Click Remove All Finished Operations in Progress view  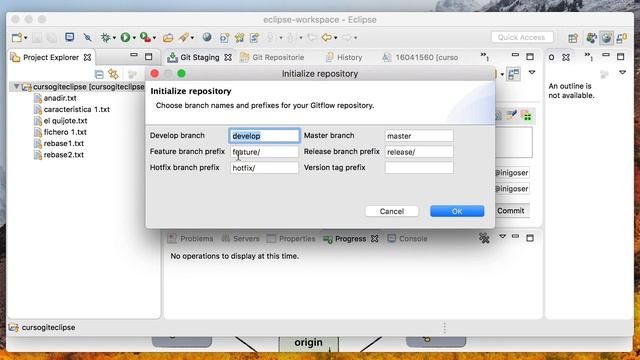coord(484,238)
